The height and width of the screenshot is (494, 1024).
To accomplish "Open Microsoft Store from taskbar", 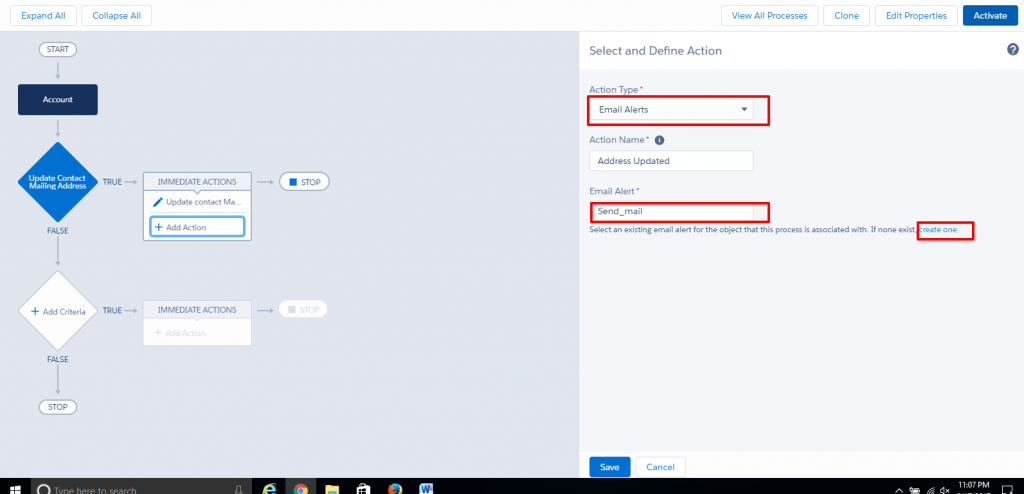I will pos(363,489).
